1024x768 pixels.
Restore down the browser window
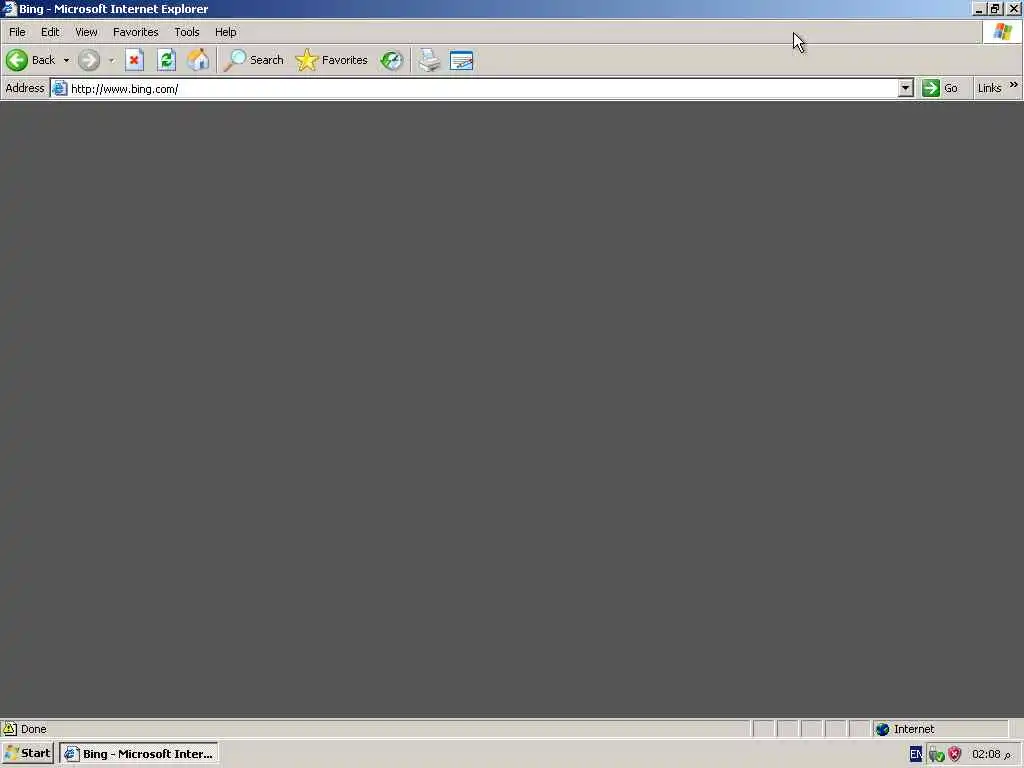(x=995, y=8)
